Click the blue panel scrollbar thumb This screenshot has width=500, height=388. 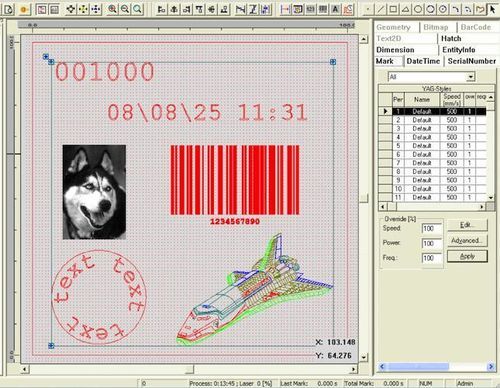point(418,367)
